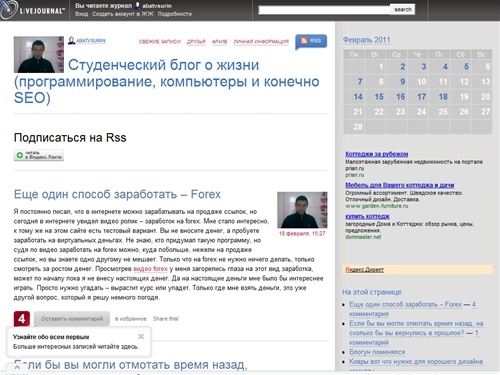
Task: Select calendar day 4
Action: coord(445,66)
